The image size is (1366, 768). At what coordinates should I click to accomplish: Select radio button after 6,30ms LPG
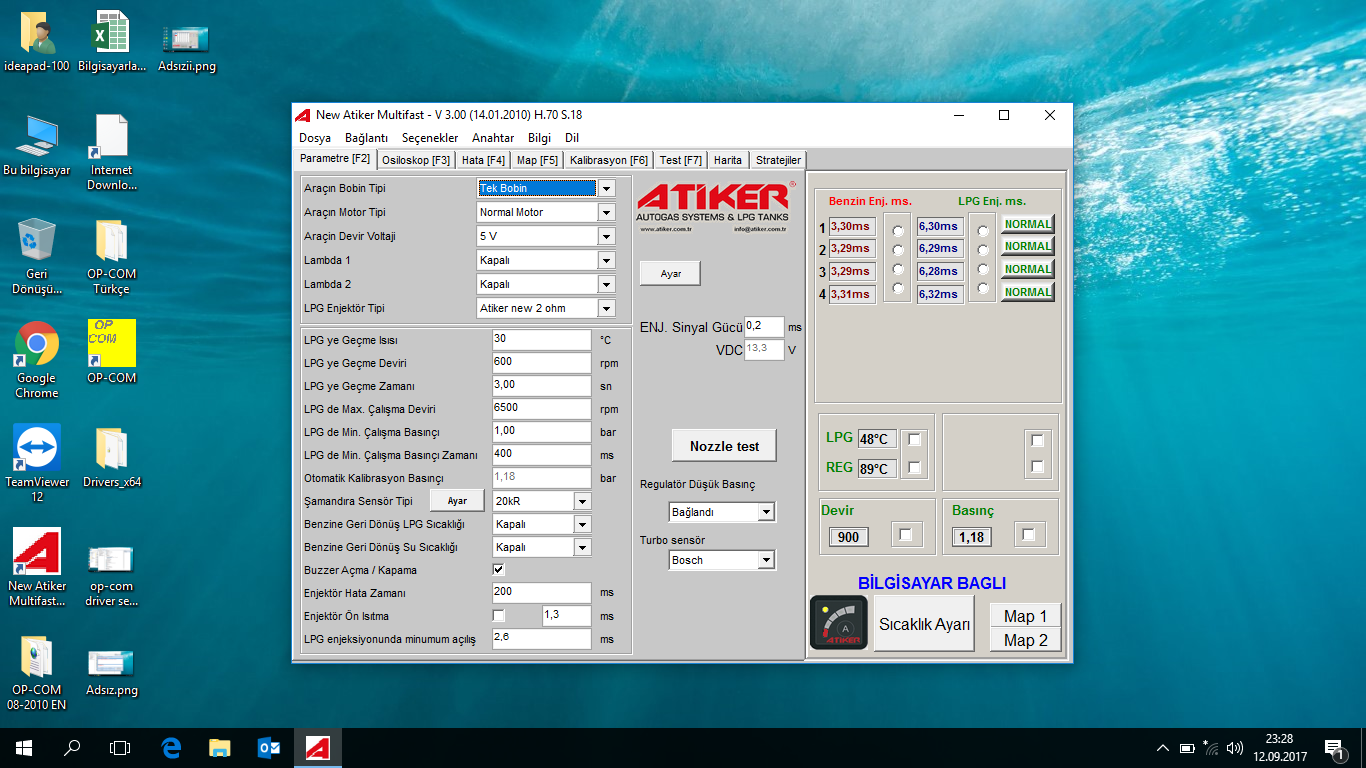(983, 231)
